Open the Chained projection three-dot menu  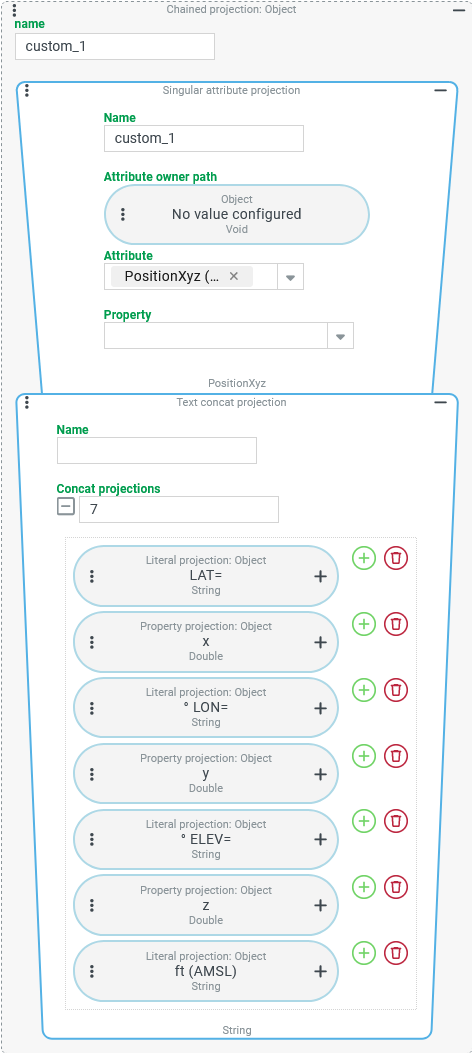pyautogui.click(x=14, y=9)
